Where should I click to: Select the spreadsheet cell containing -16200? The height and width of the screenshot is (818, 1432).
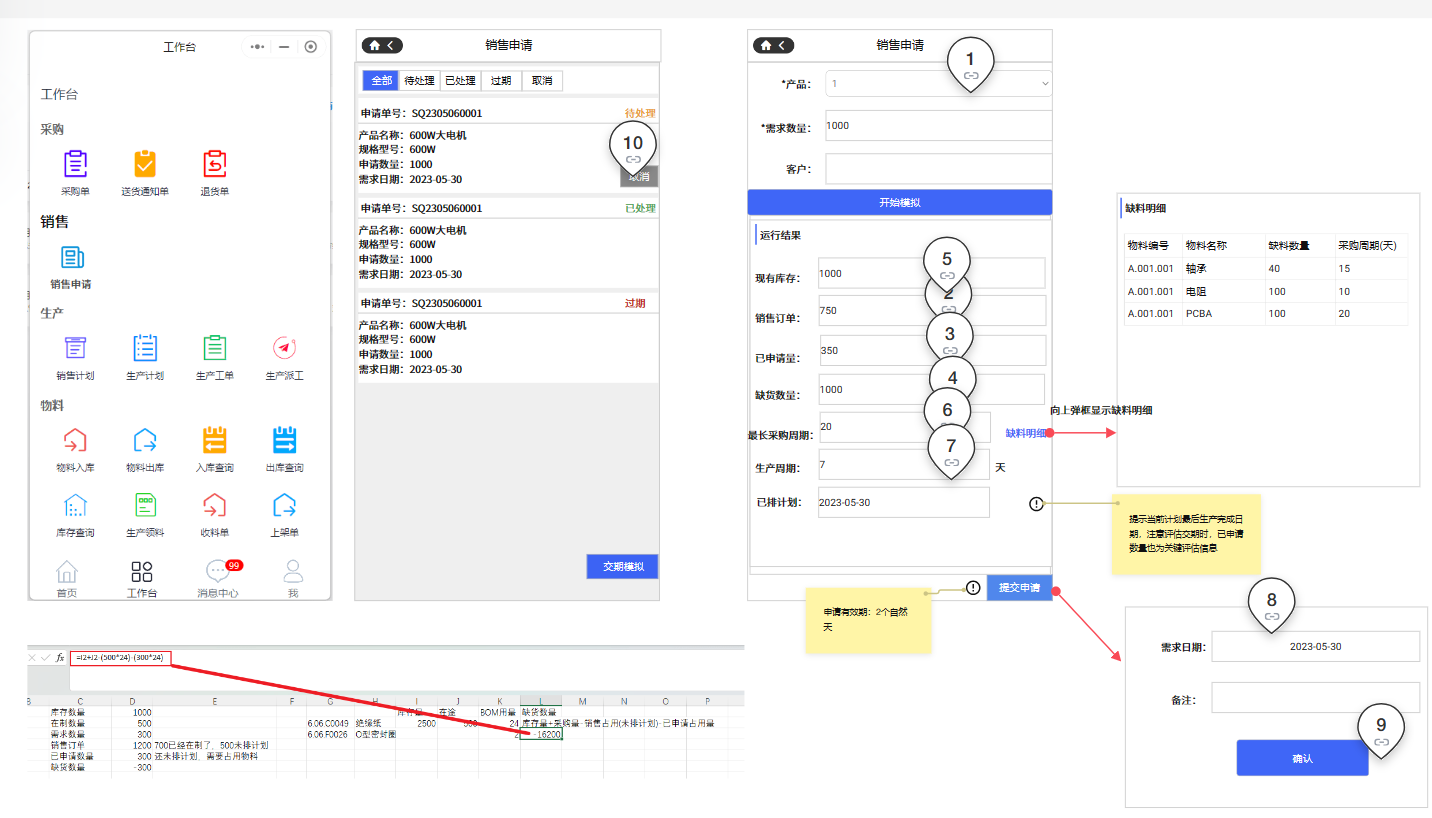[x=541, y=733]
